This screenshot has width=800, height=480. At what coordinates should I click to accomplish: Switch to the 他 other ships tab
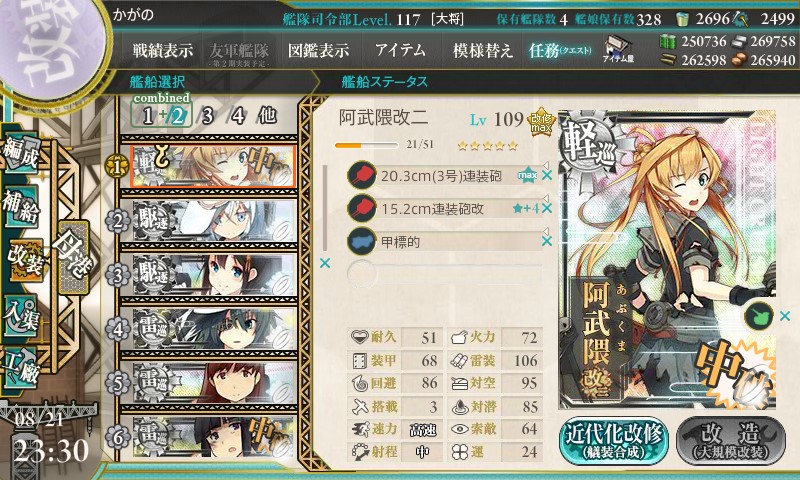coord(267,115)
